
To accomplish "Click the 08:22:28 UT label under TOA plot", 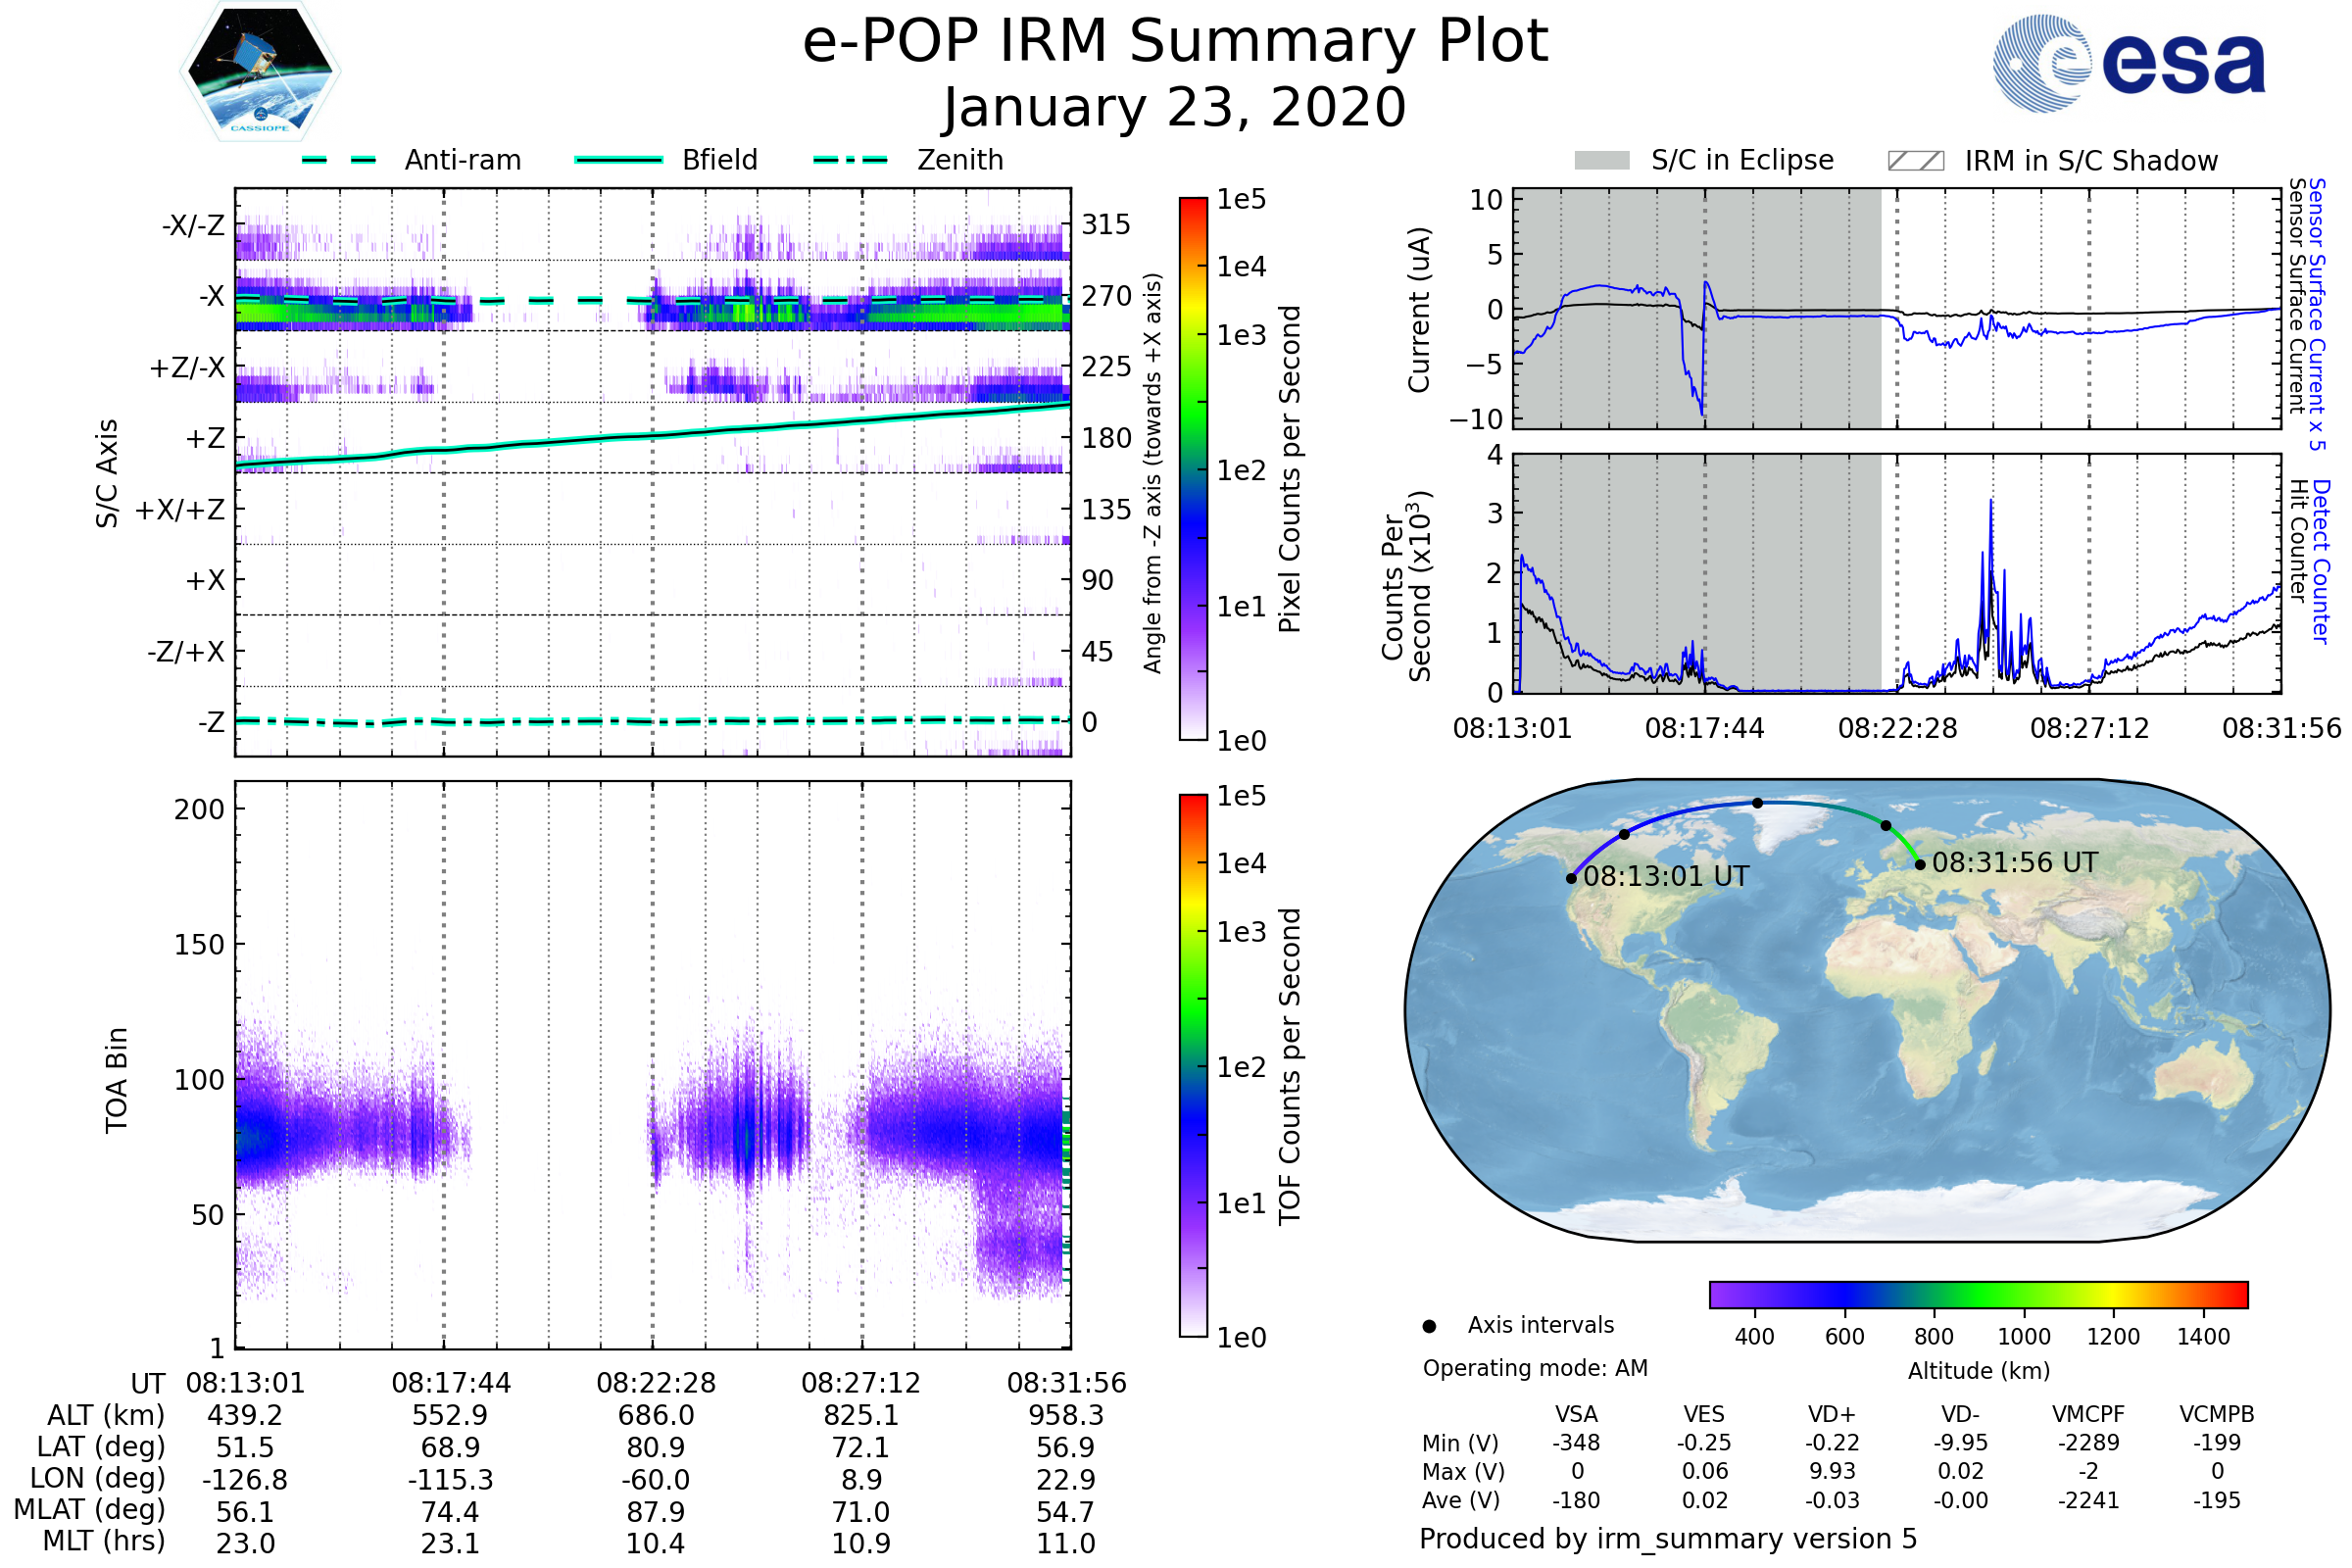I will pos(656,1383).
